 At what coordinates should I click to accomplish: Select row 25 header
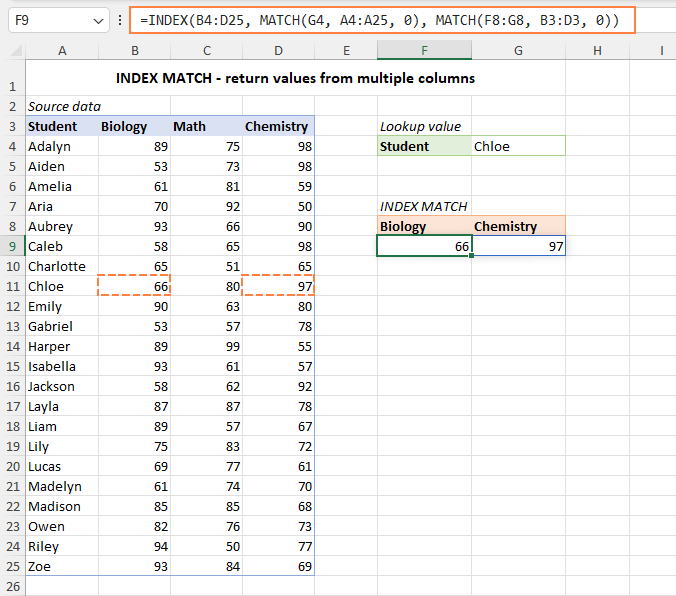13,566
